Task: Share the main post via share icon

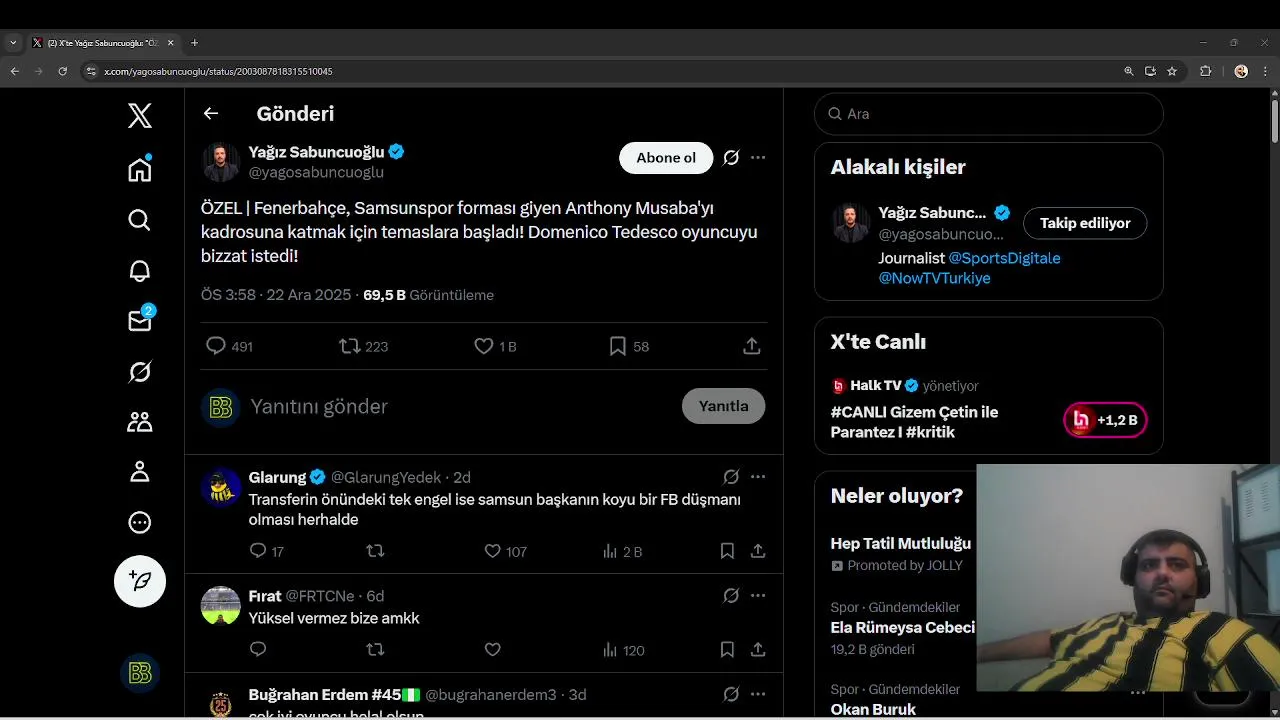Action: pos(752,346)
